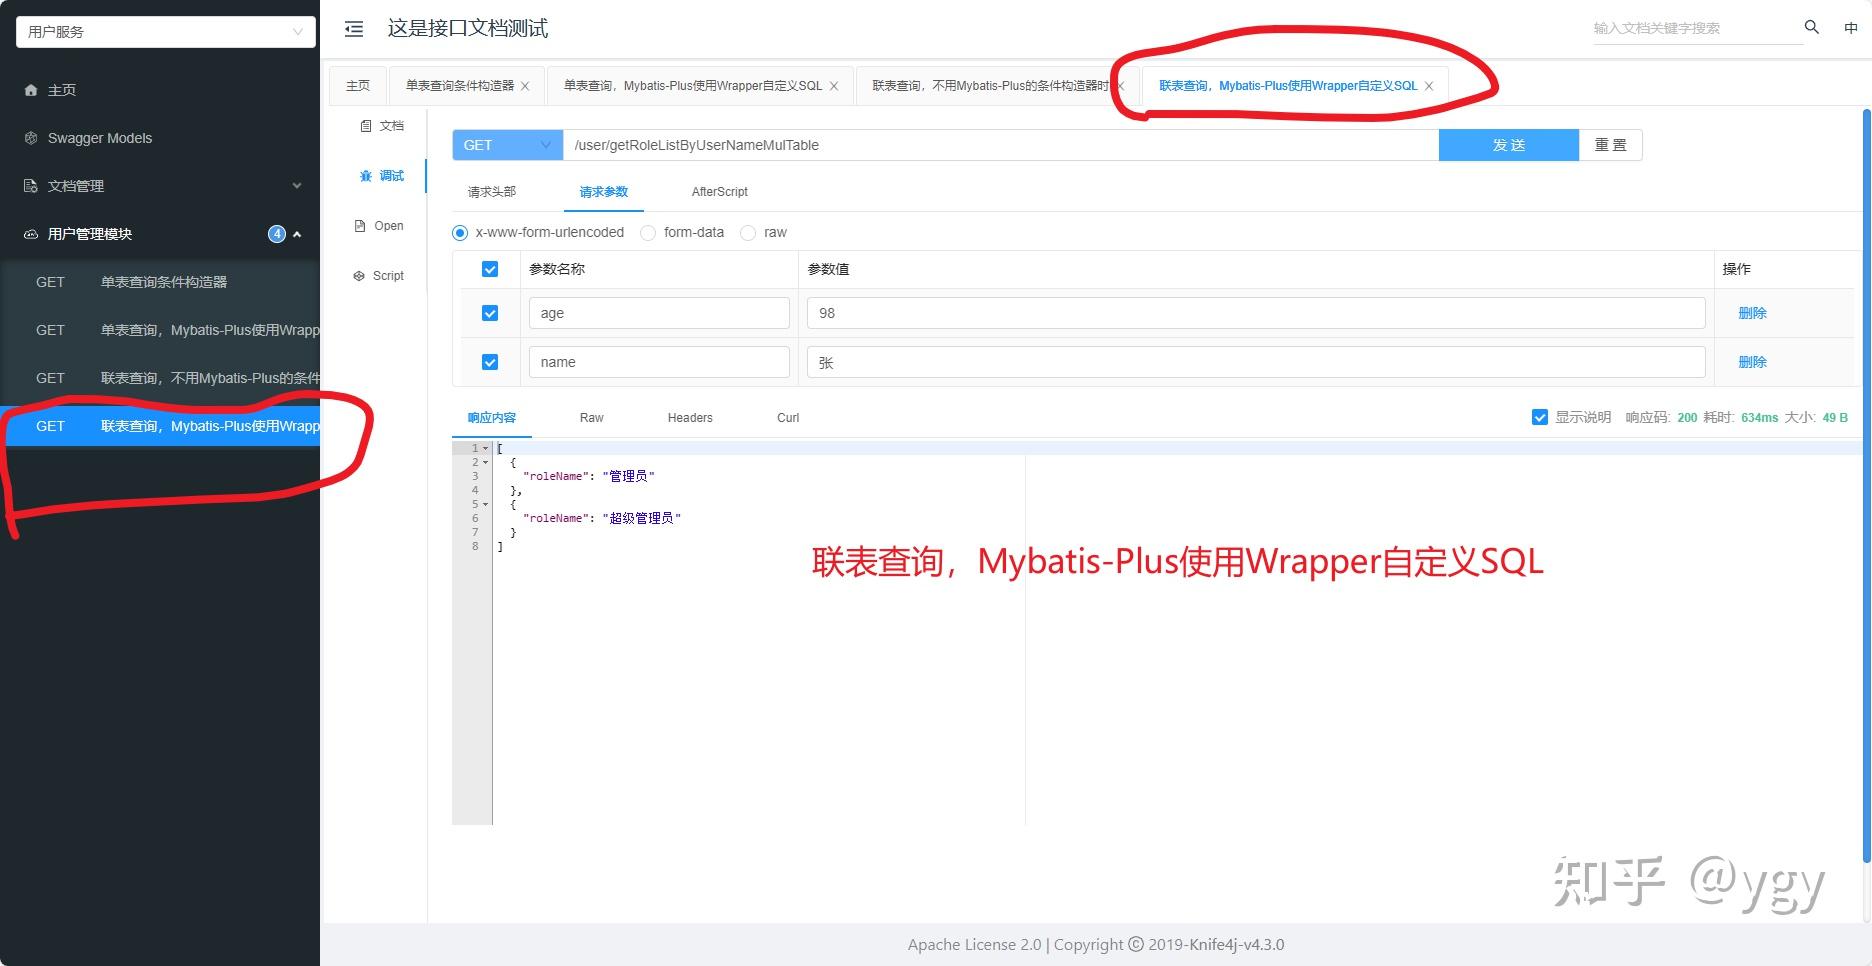Delete the name parameter via 删除 link
The height and width of the screenshot is (966, 1872).
pos(1752,361)
